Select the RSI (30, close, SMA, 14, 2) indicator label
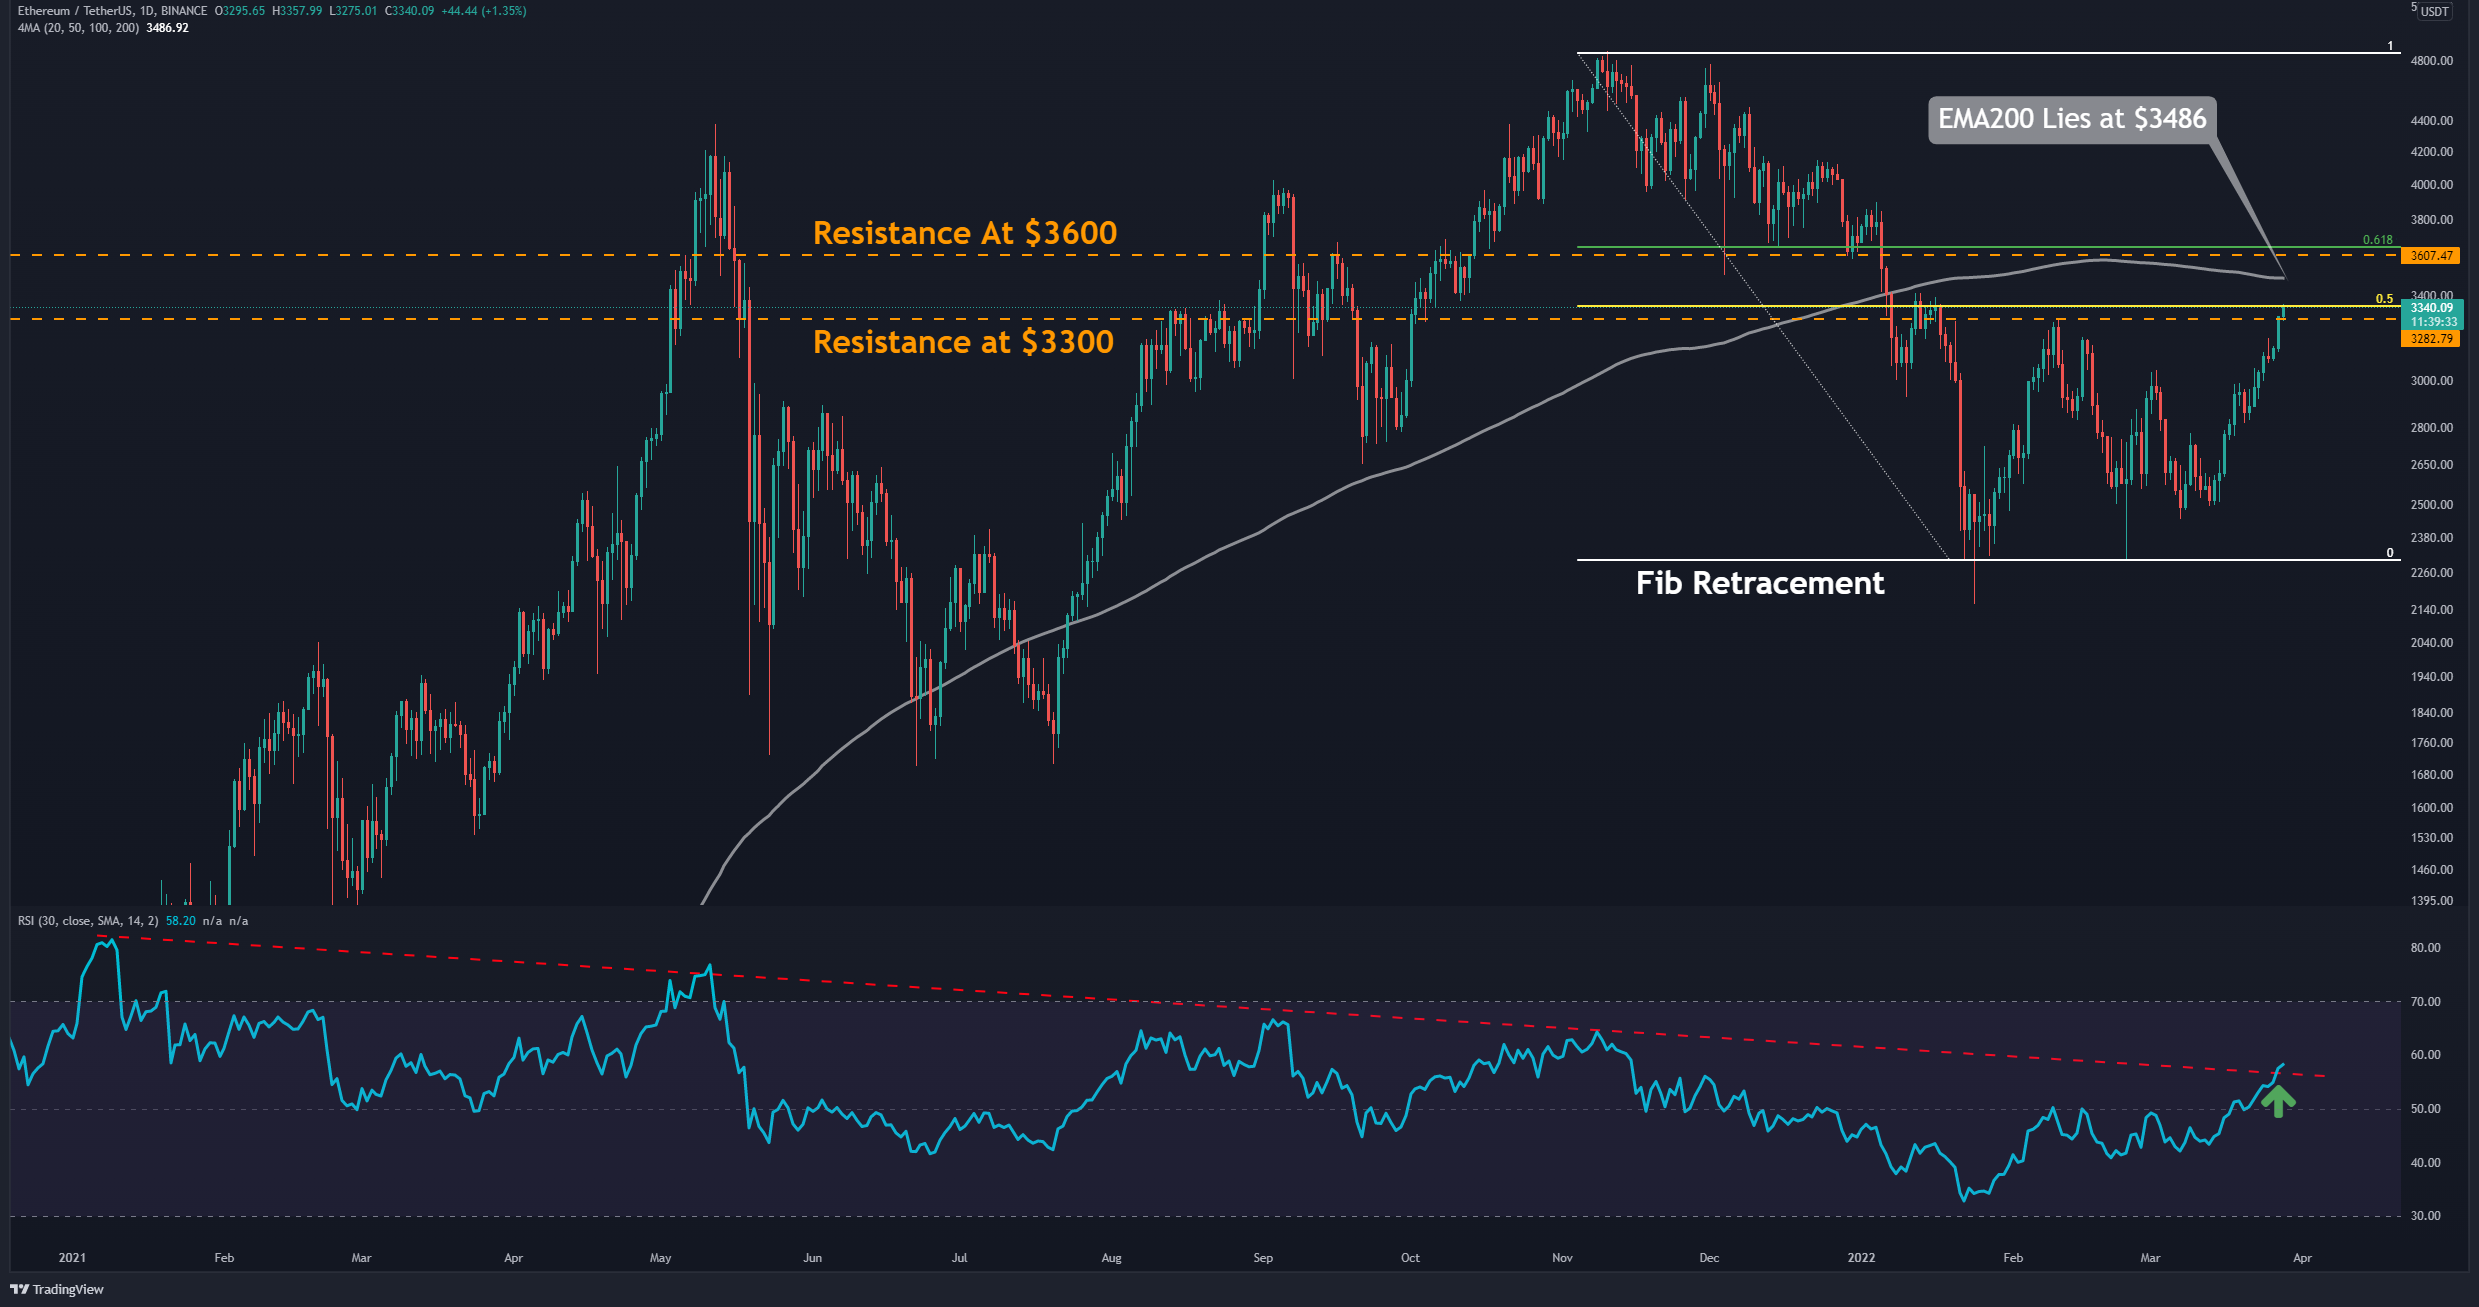The width and height of the screenshot is (2479, 1307). pyautogui.click(x=88, y=921)
